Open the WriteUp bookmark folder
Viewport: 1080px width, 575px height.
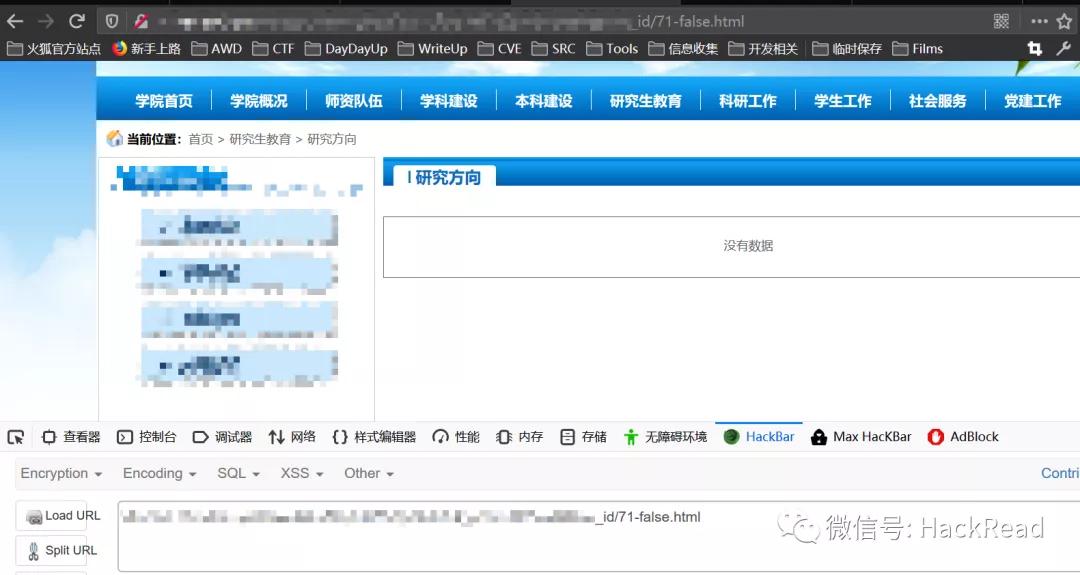tap(433, 49)
